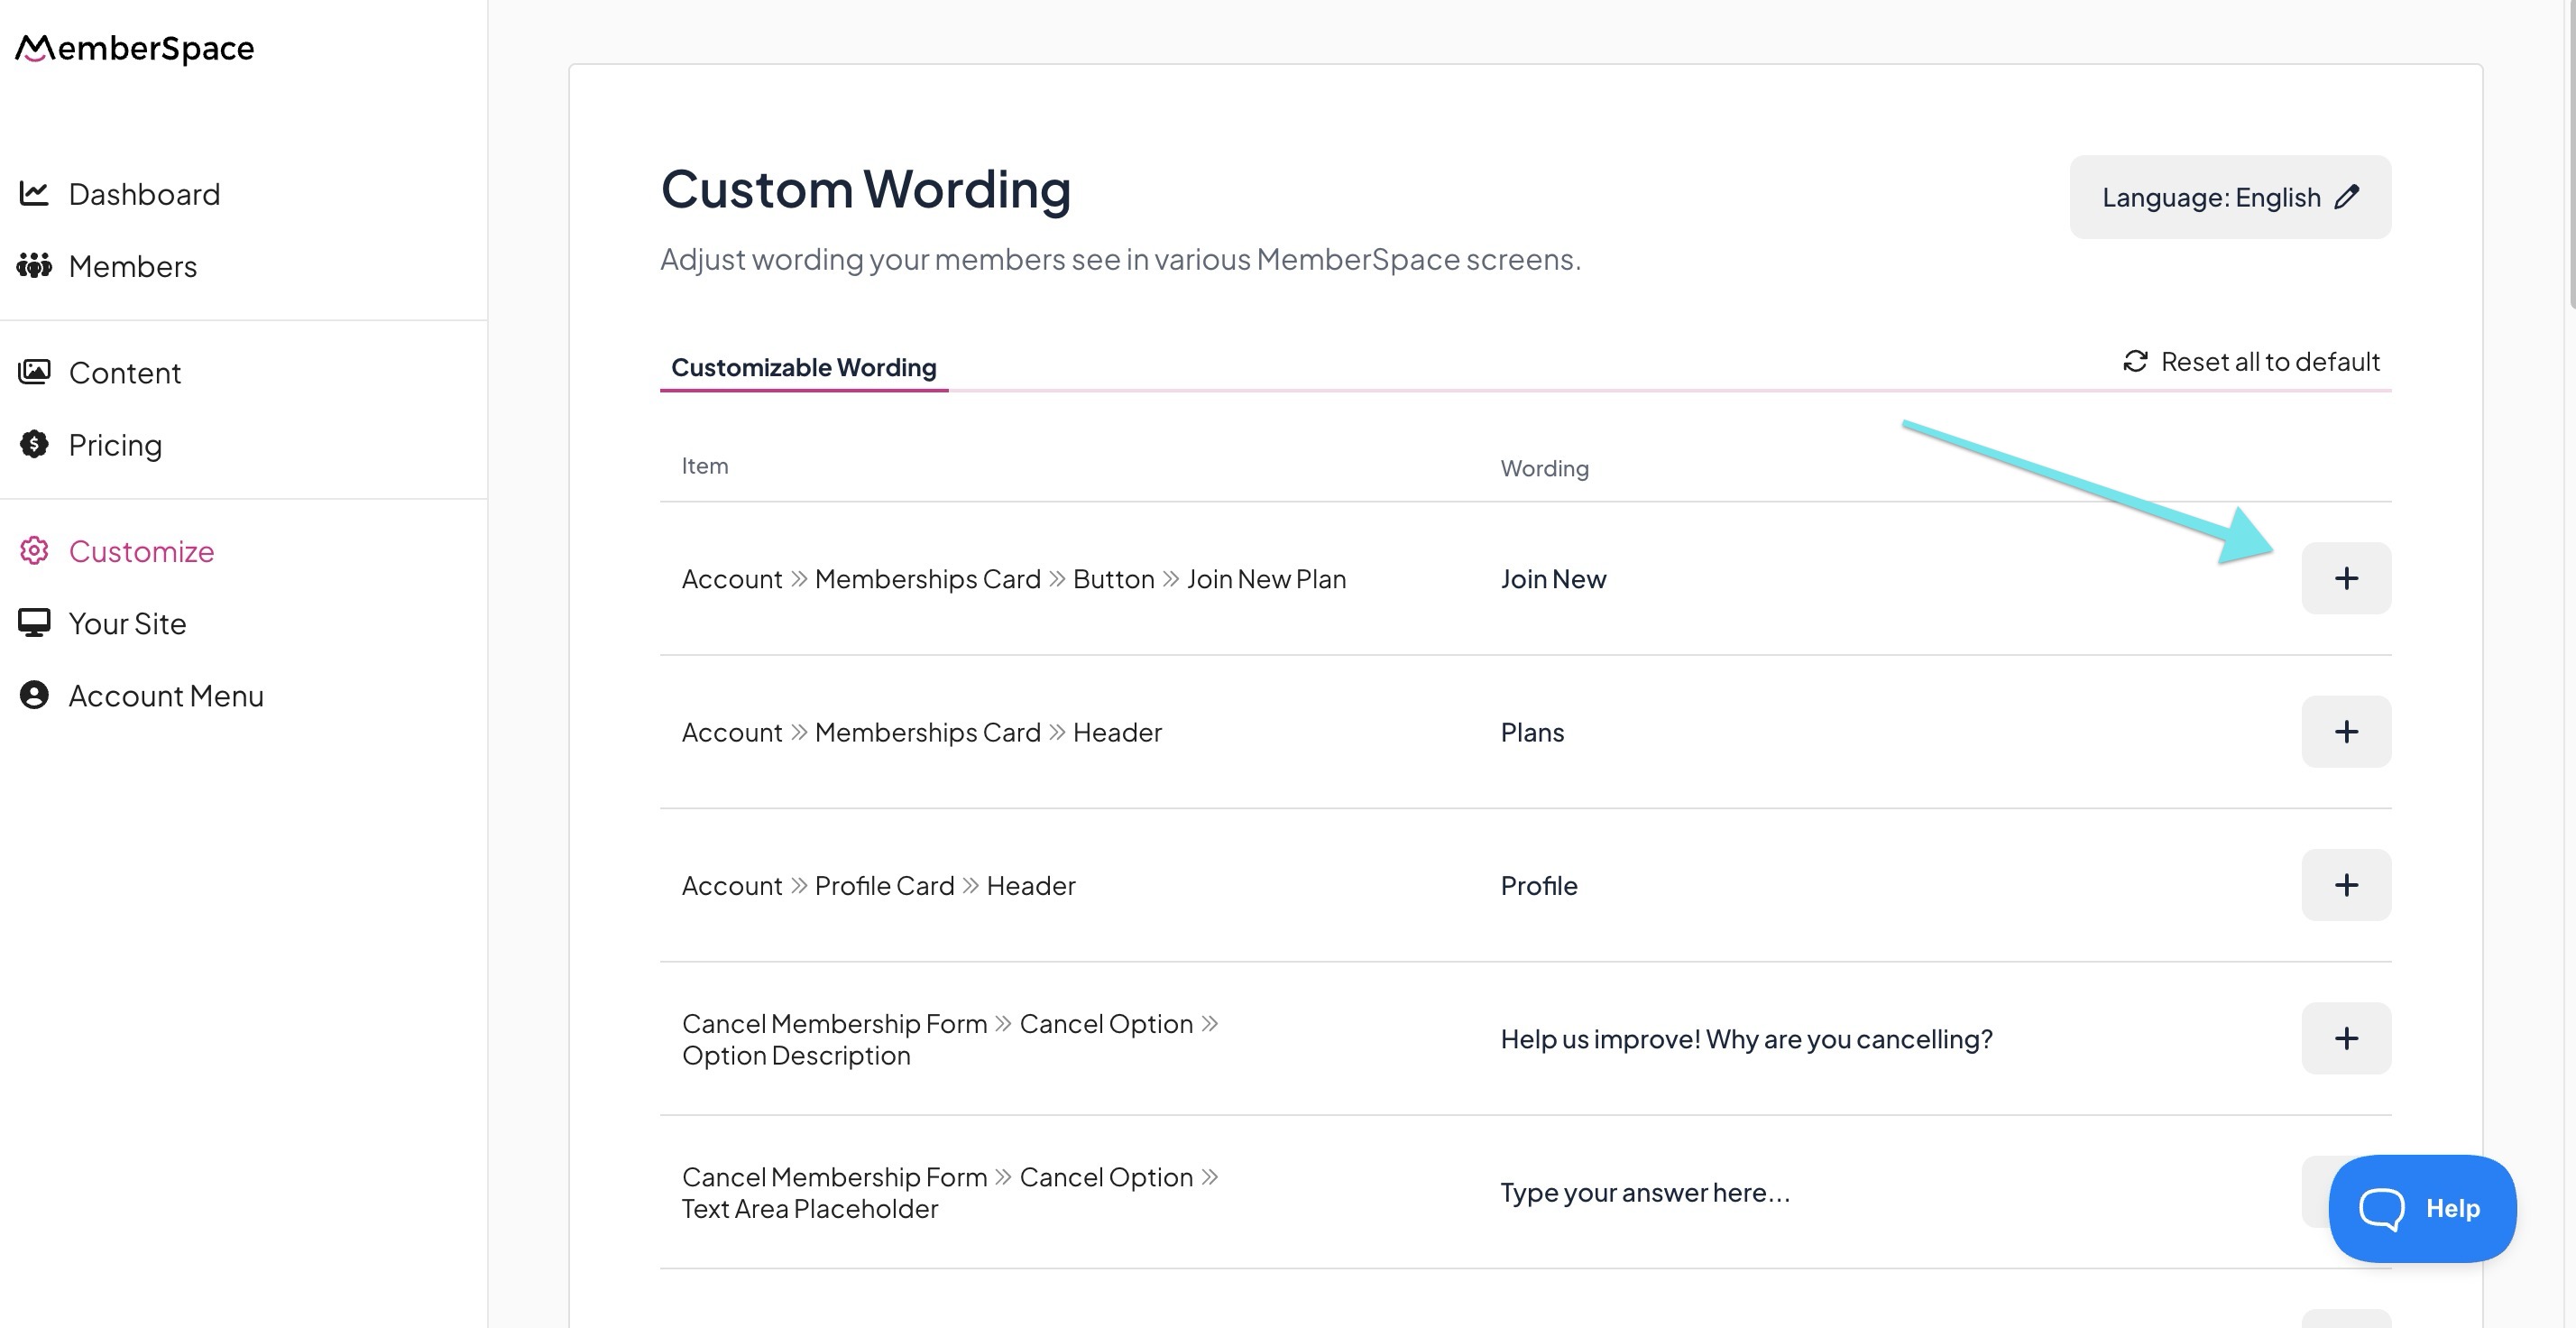2576x1328 pixels.
Task: Click the chat bubble icon in Help widget
Action: 2382,1208
